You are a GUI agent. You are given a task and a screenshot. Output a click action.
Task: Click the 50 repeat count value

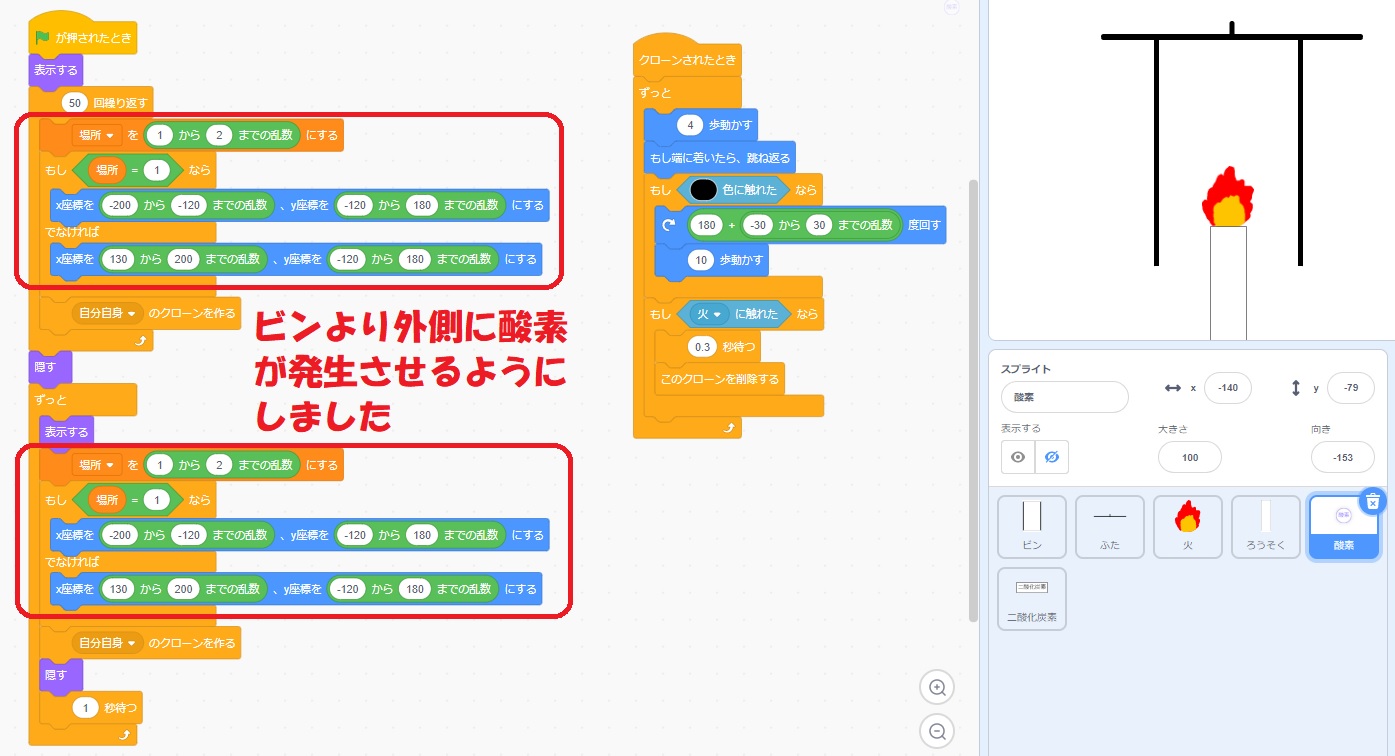pos(76,103)
